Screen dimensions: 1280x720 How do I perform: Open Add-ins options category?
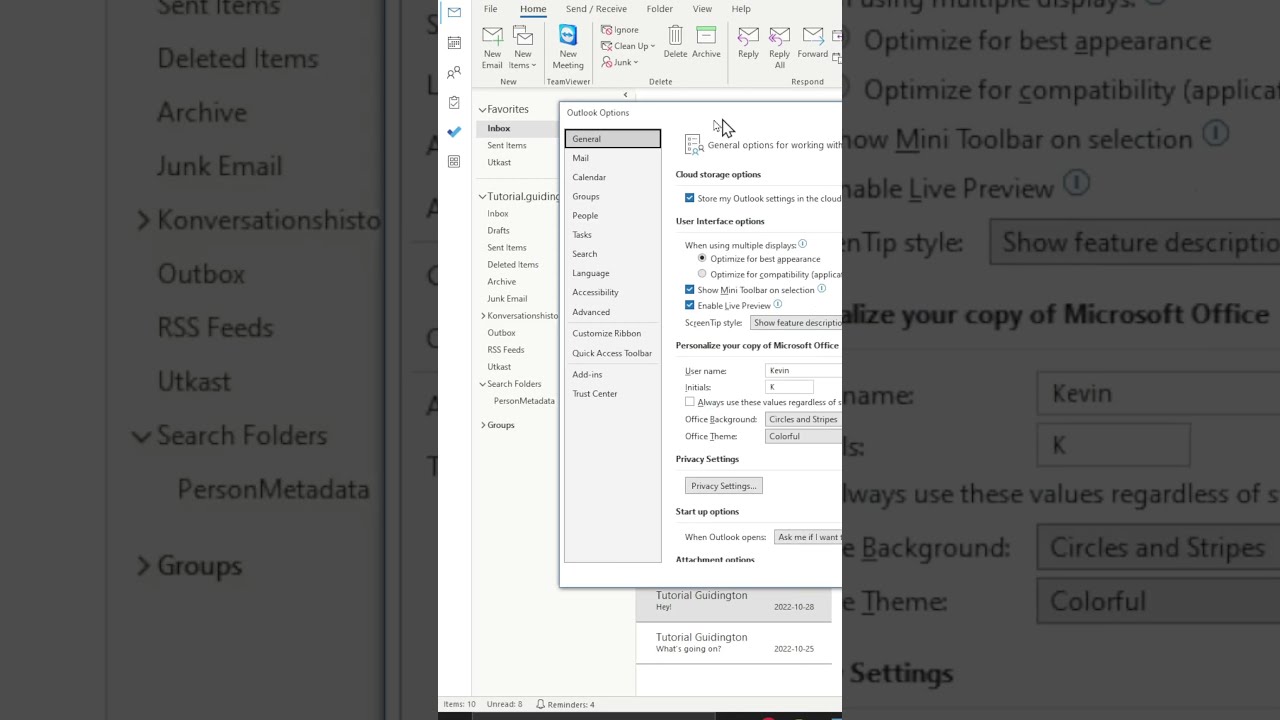click(612, 374)
